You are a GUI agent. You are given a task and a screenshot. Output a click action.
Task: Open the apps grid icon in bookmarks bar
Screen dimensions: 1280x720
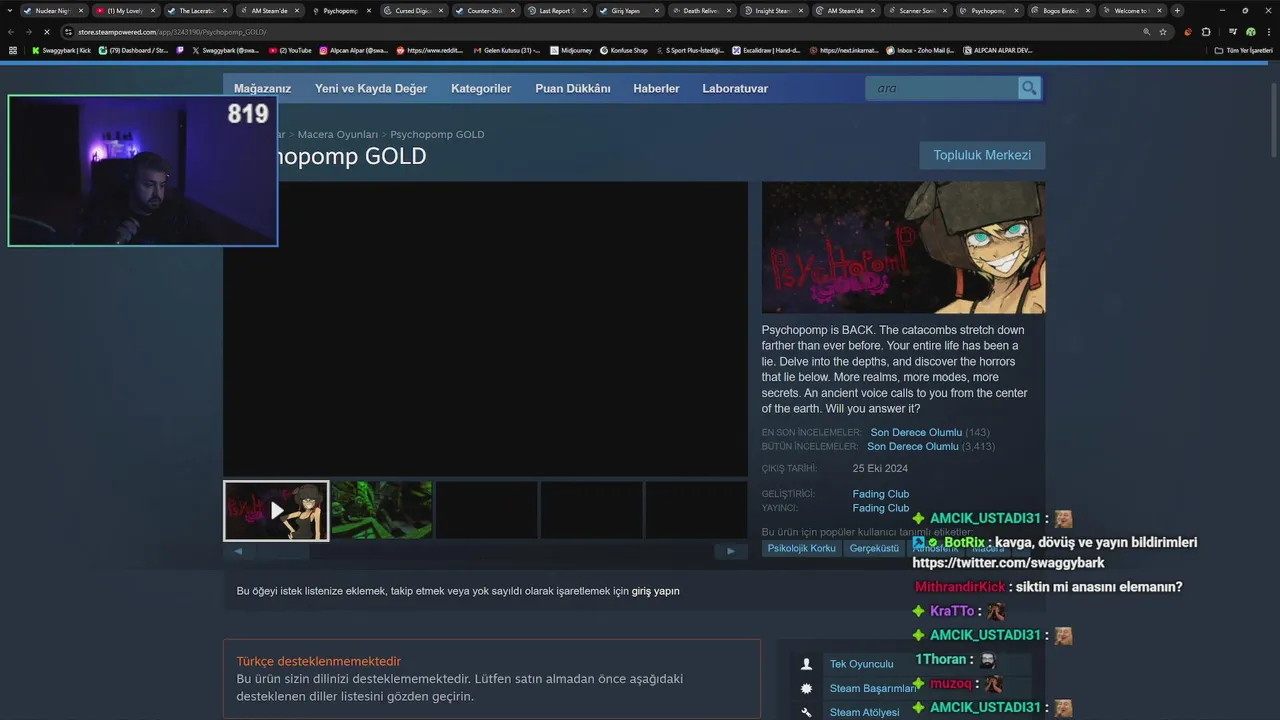point(12,50)
